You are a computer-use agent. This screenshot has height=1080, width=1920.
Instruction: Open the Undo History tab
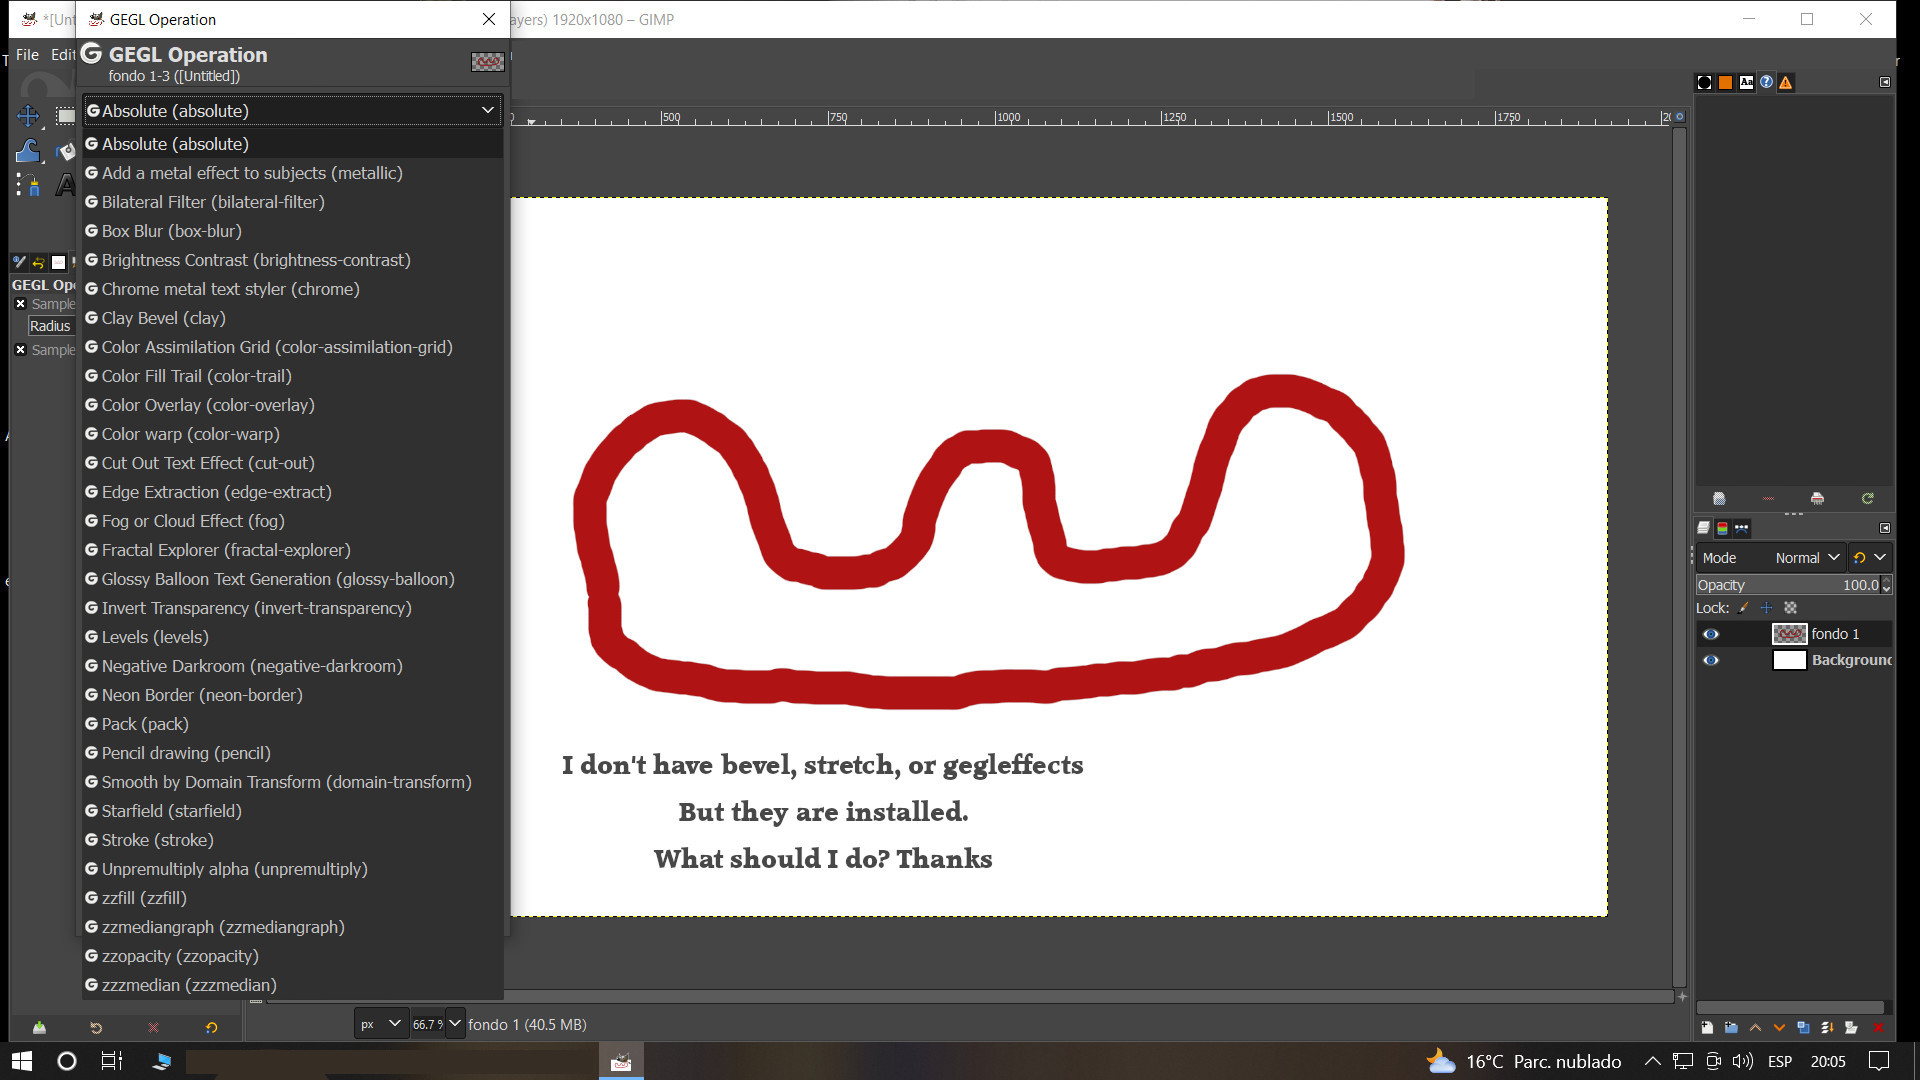38,262
